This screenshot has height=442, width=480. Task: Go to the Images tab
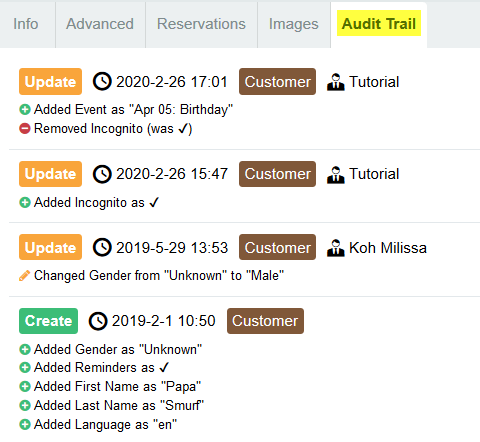[294, 24]
